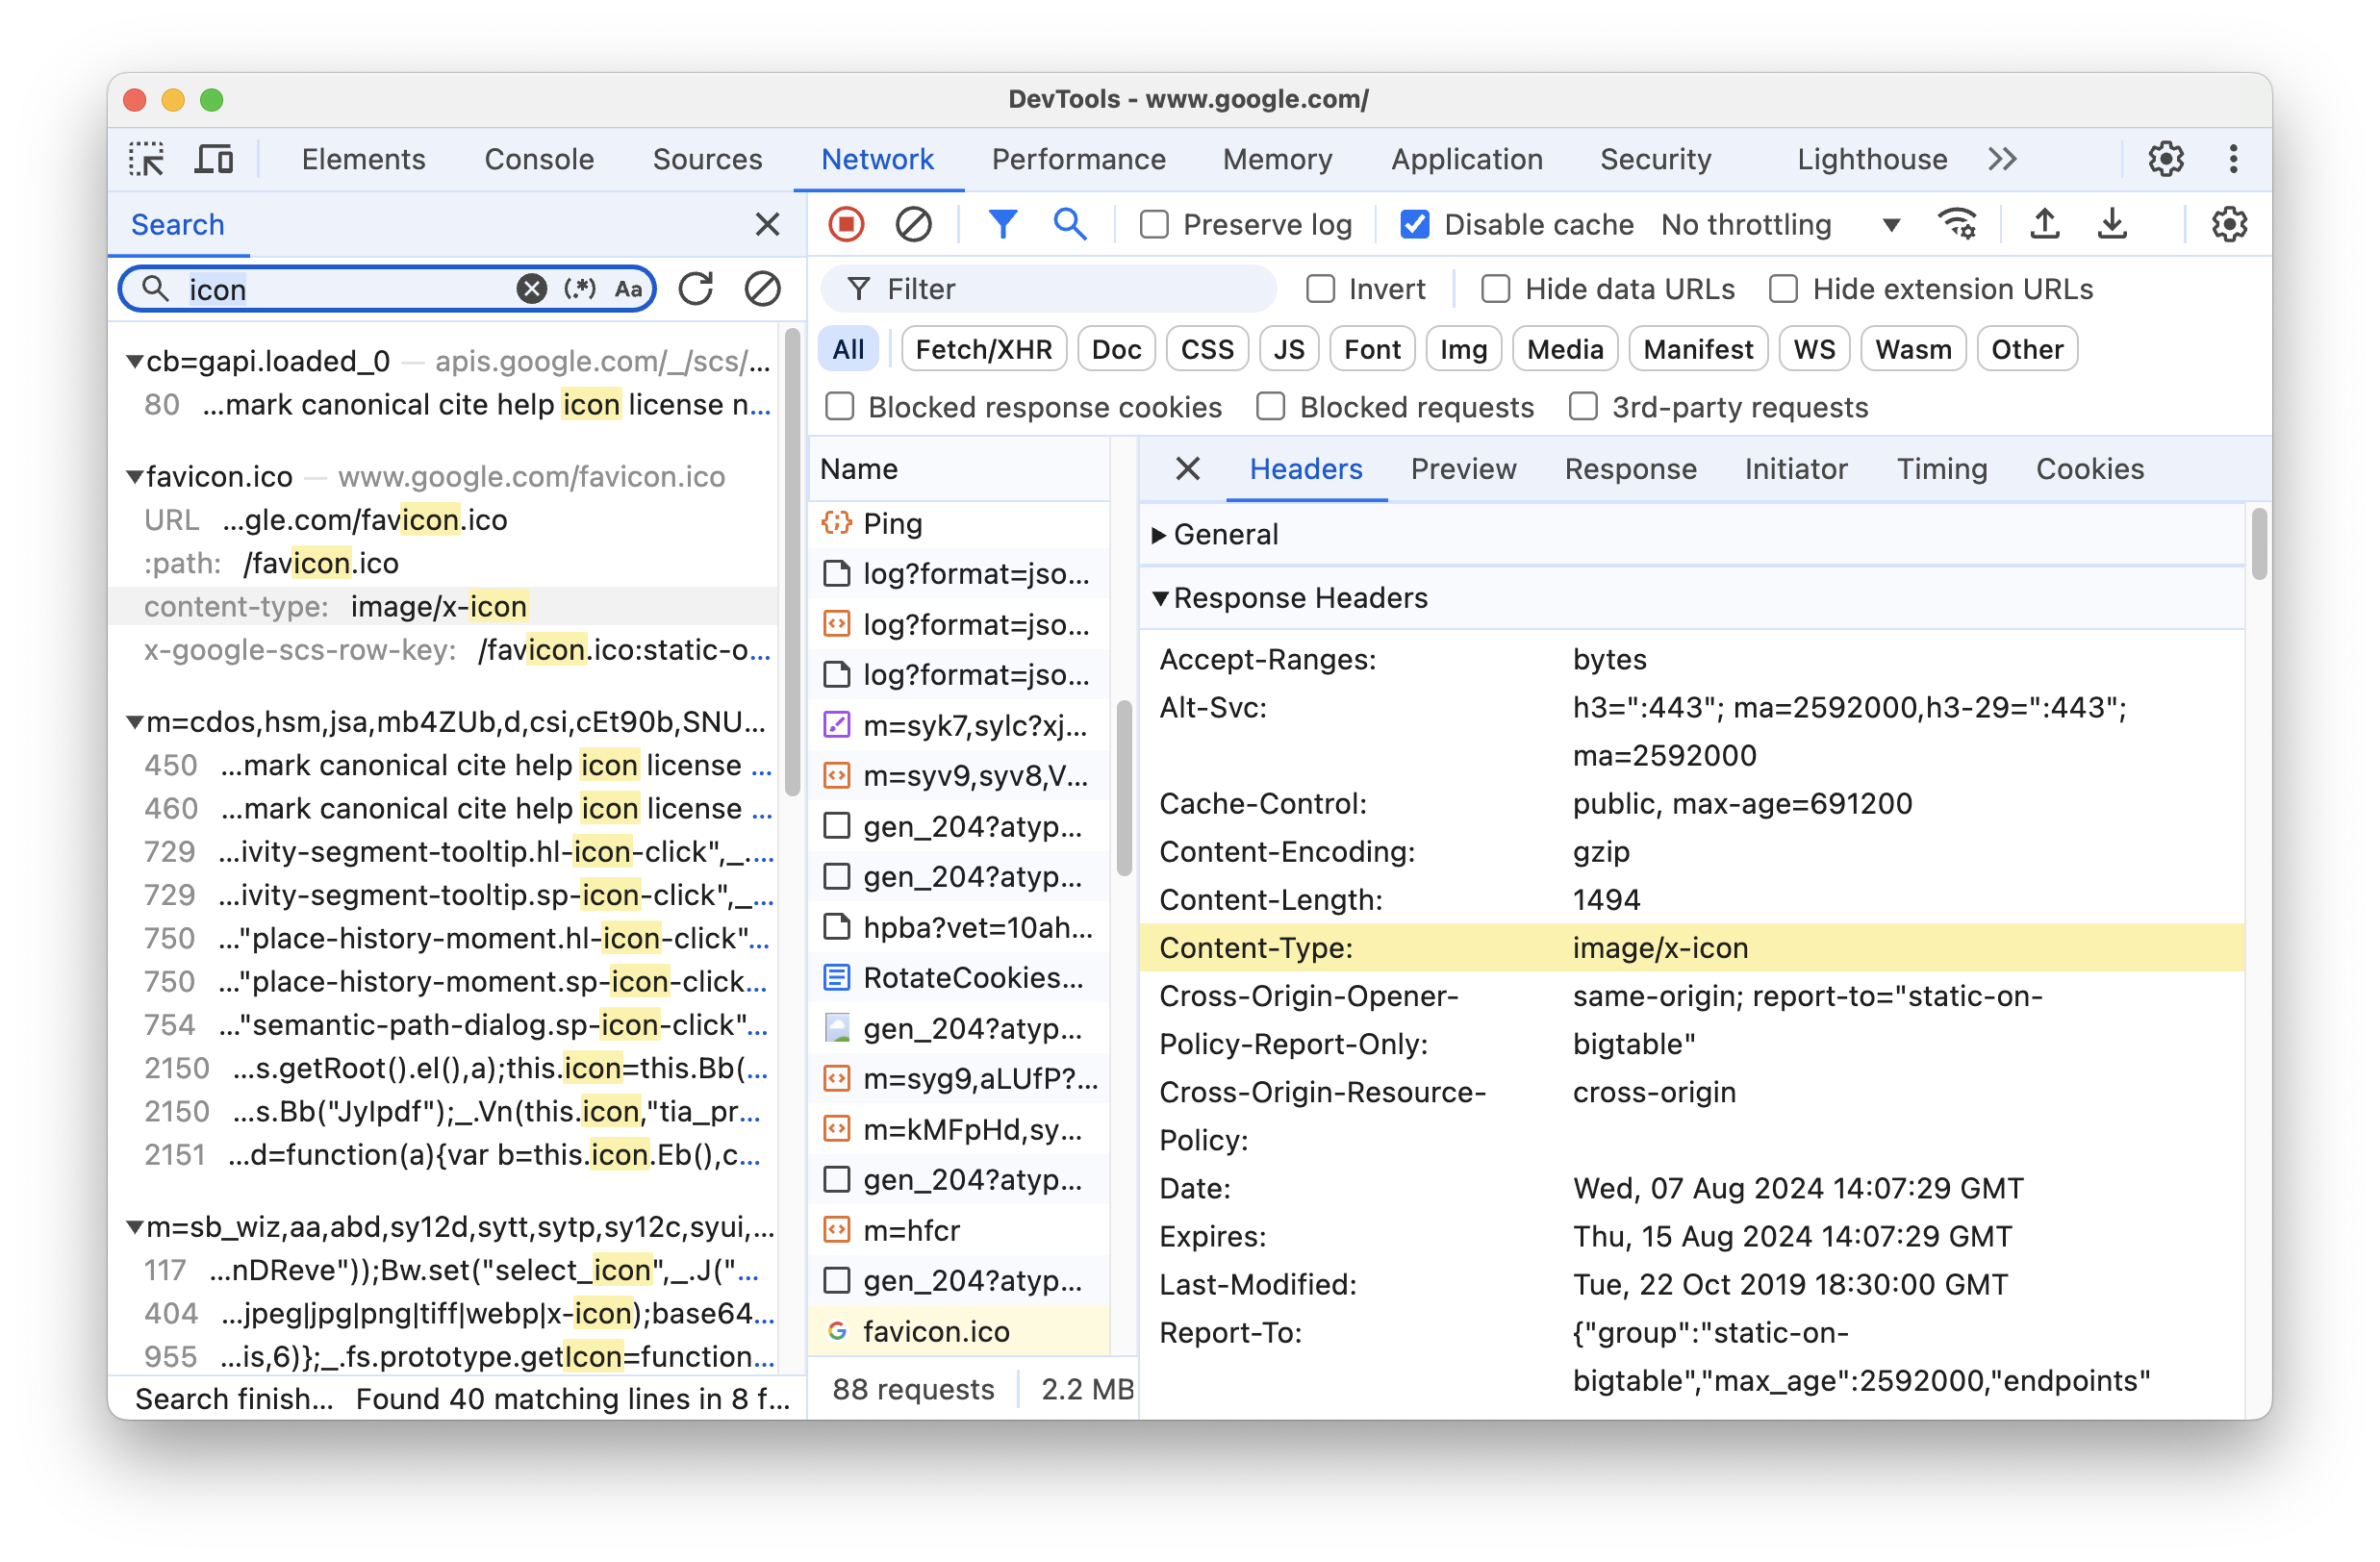Click the Fetch/XHR filter button
Image resolution: width=2380 pixels, height=1562 pixels.
click(983, 348)
